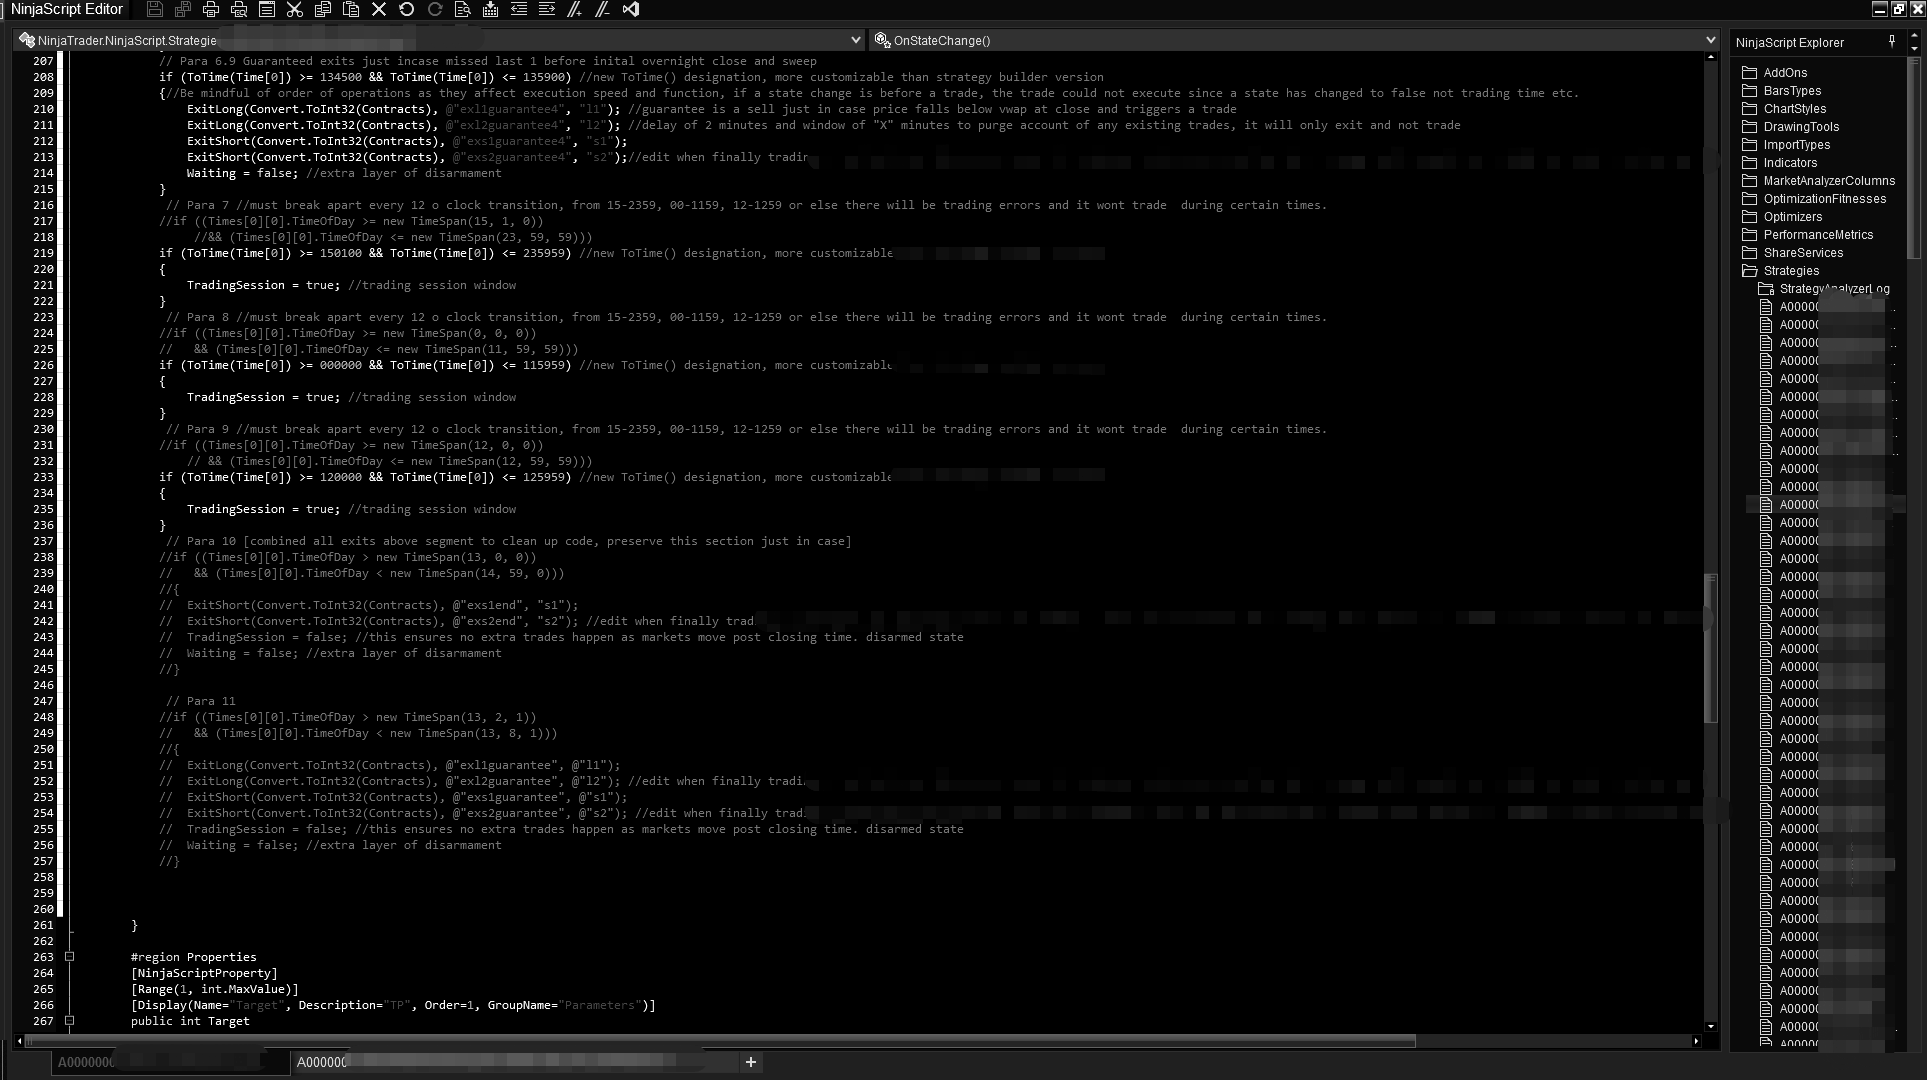
Task: Click the Comment selected lines icon
Action: (x=574, y=9)
